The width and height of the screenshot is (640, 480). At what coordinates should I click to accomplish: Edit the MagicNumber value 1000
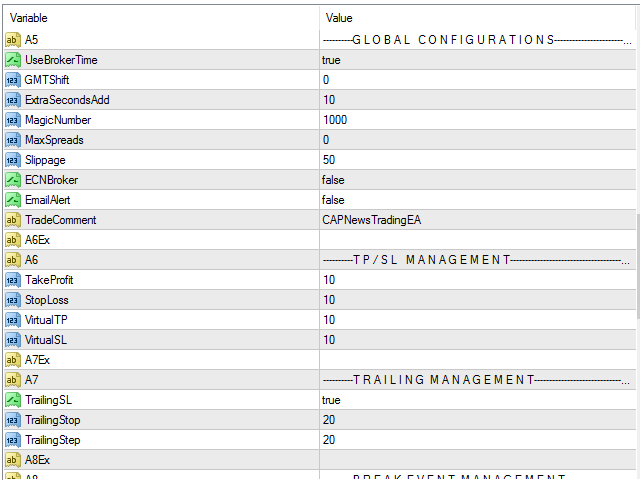(x=334, y=120)
